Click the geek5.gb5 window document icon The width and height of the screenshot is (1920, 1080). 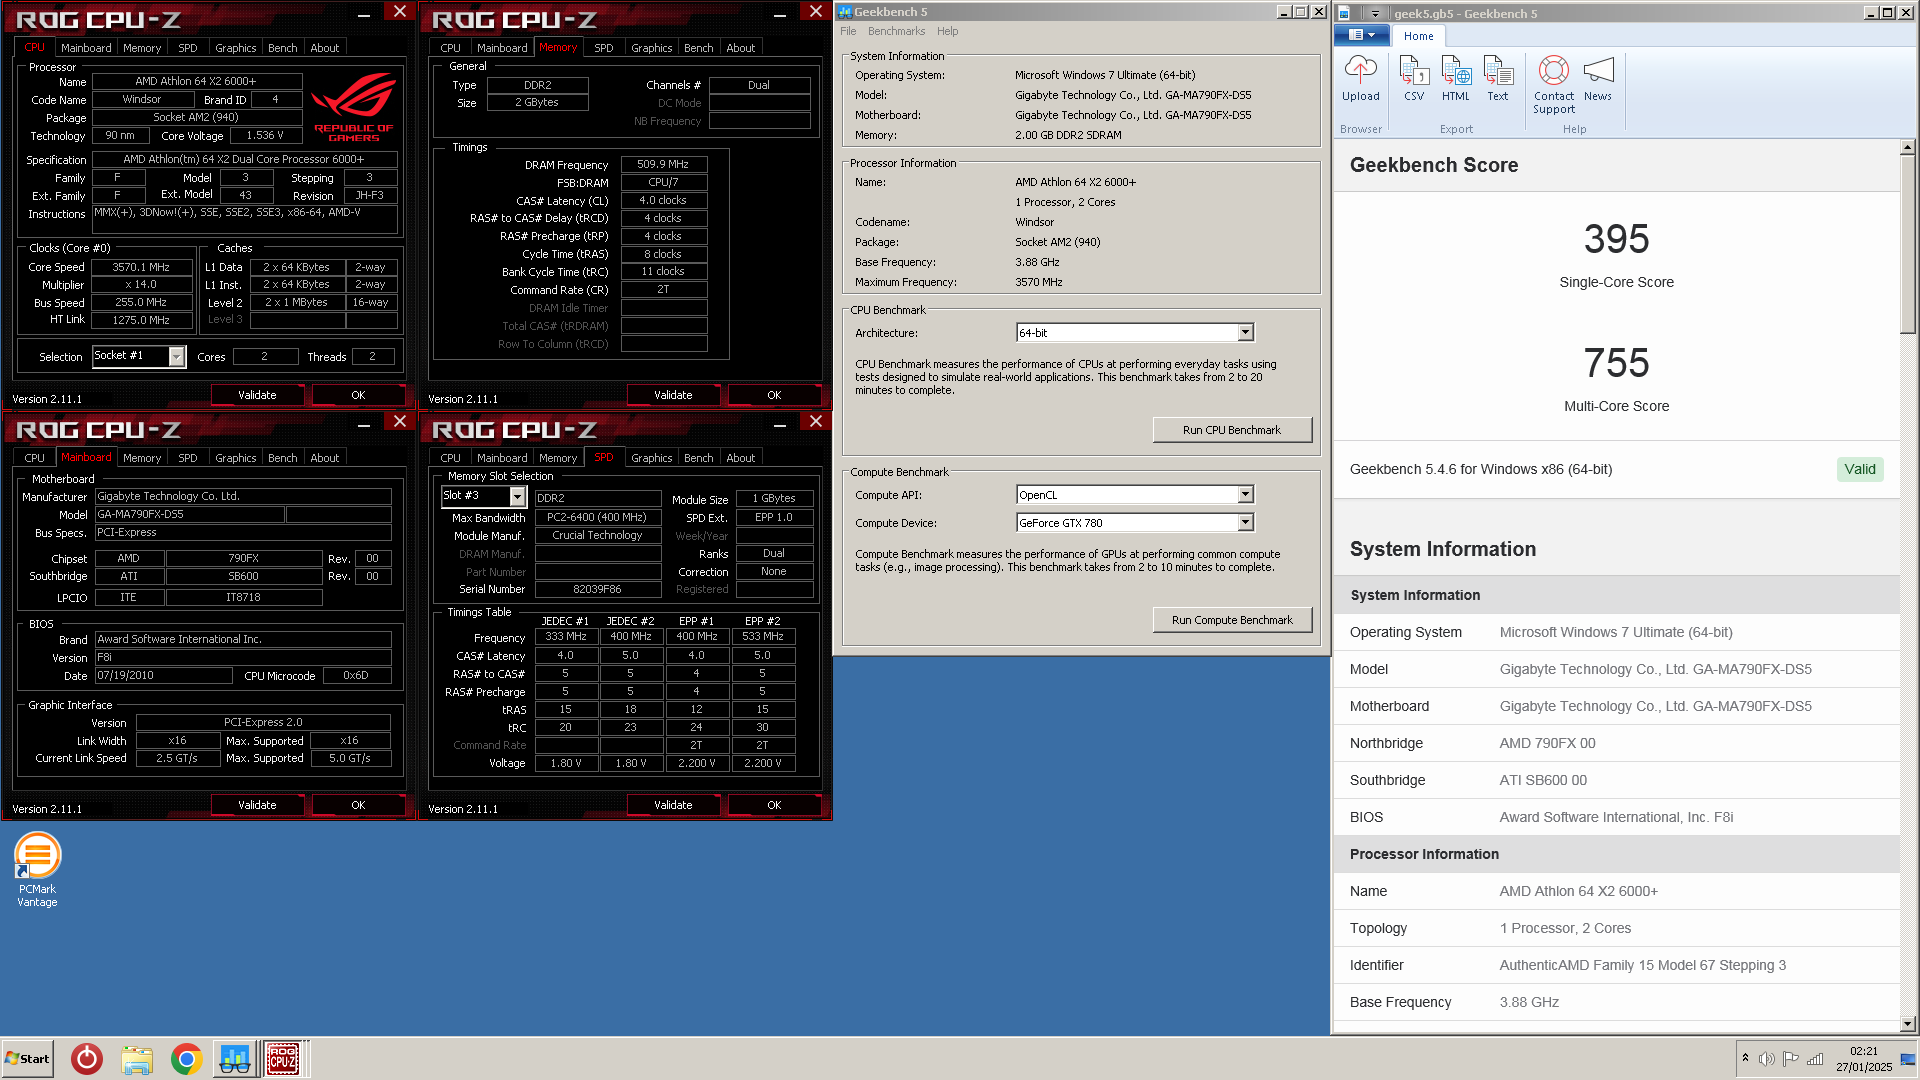point(1345,13)
